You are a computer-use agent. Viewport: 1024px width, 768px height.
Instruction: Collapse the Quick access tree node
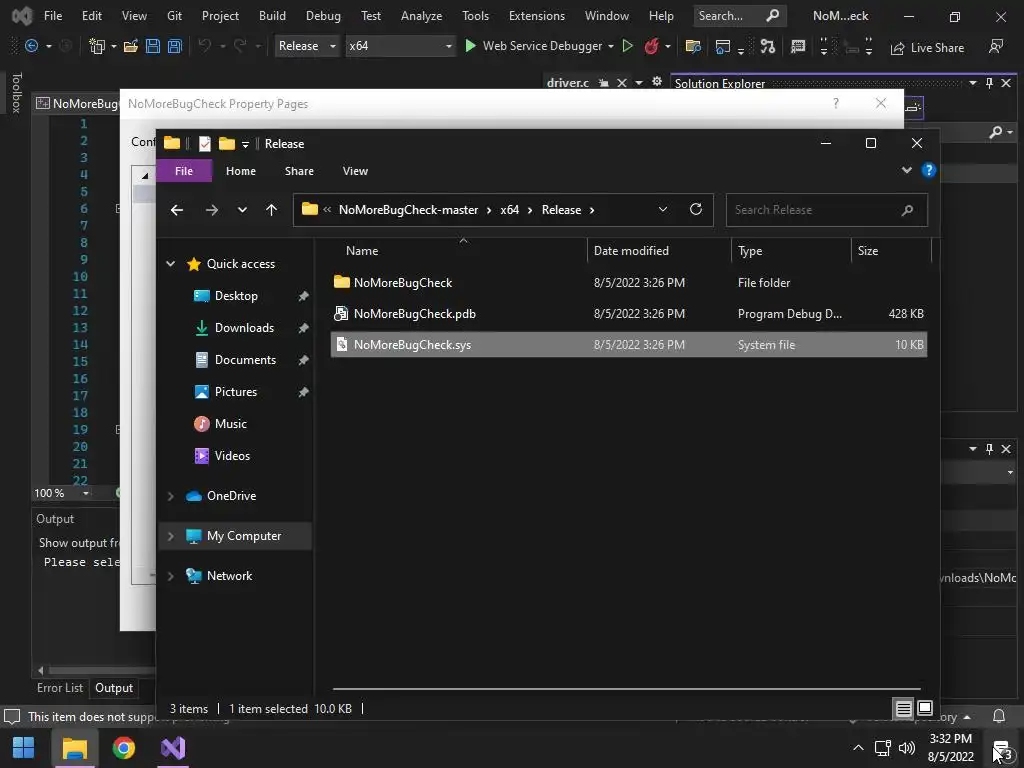[x=170, y=264]
